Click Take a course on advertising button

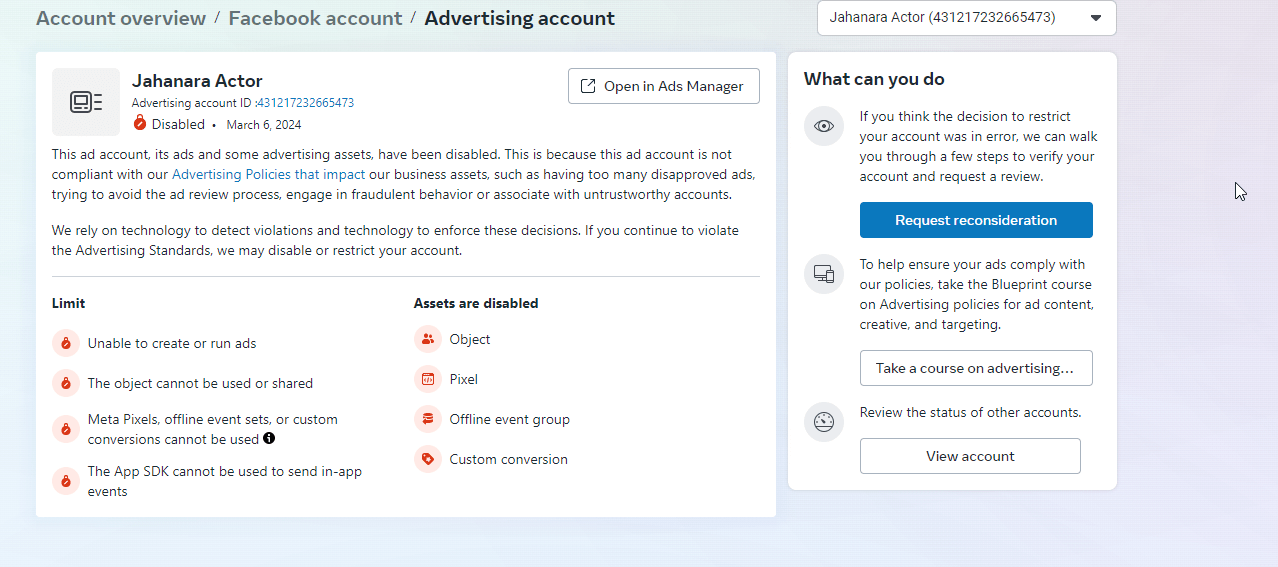pyautogui.click(x=976, y=368)
